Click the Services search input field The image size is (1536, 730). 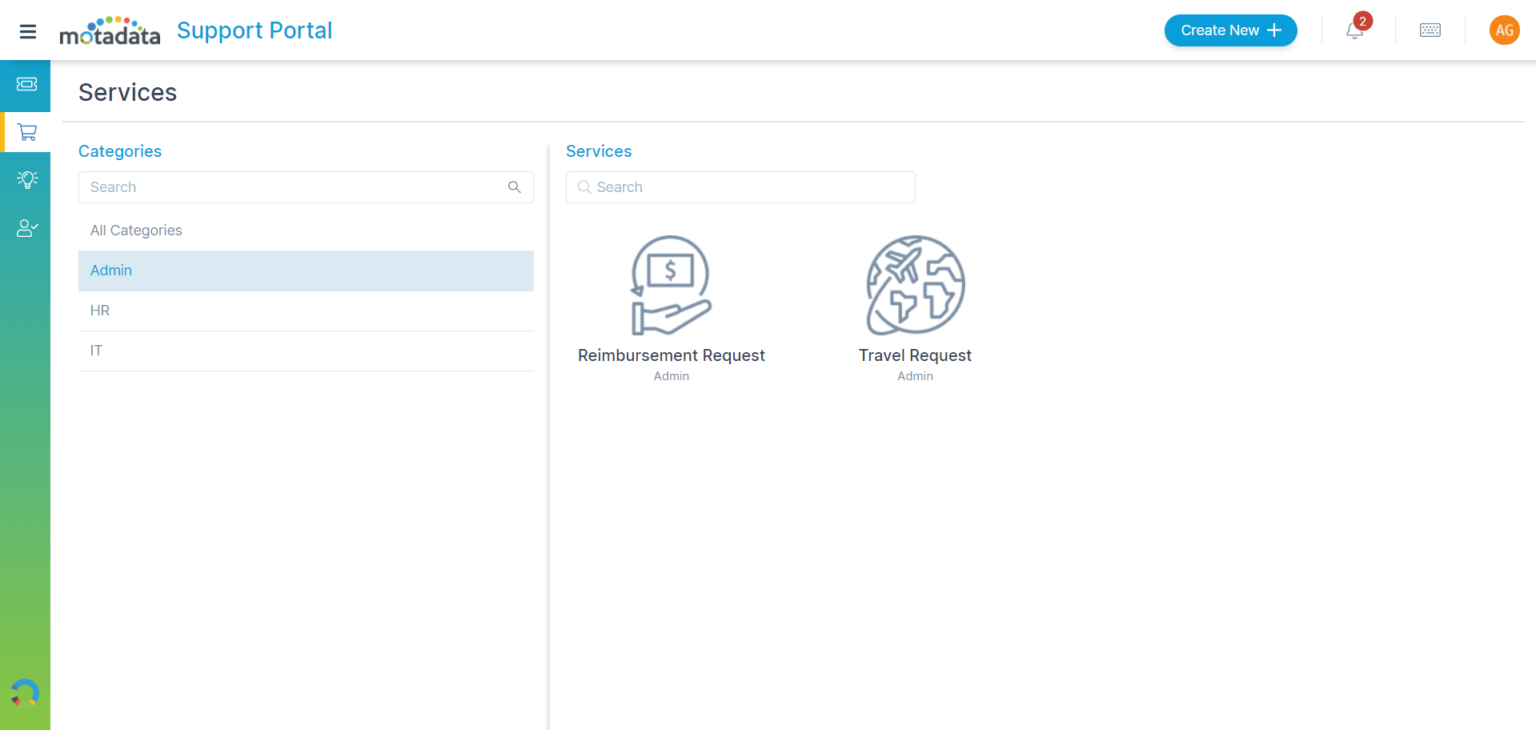click(740, 187)
